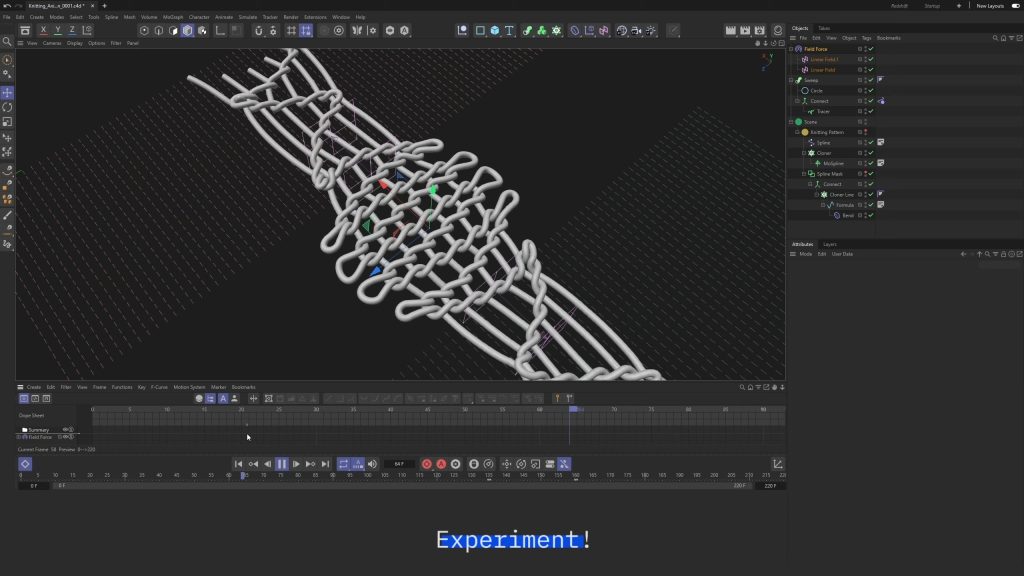Click the current frame number field
The image size is (1024, 576).
point(399,464)
